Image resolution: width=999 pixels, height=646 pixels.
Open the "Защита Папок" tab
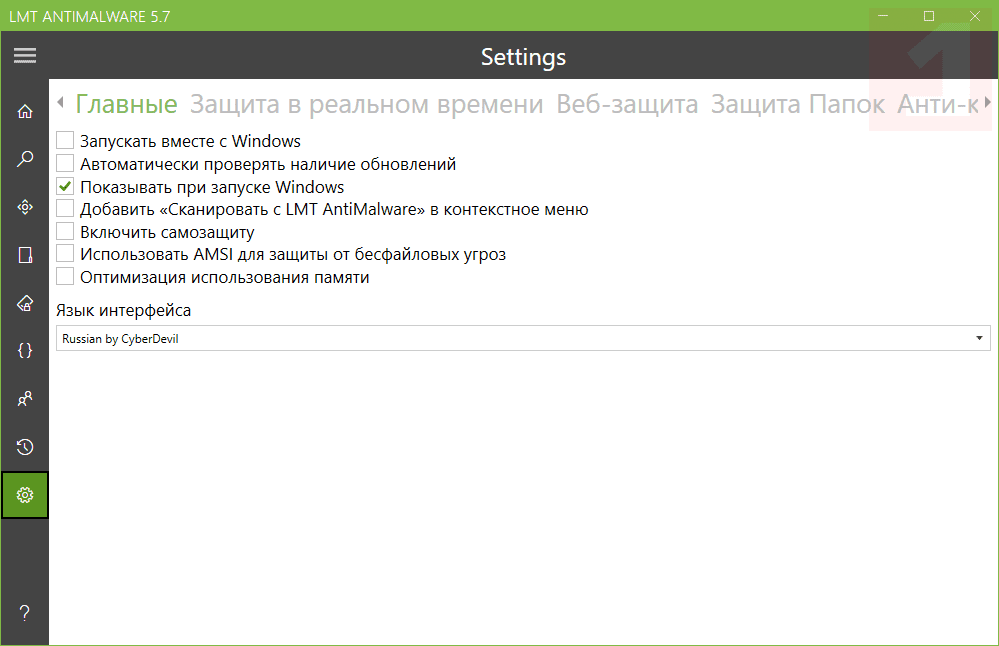[x=797, y=104]
